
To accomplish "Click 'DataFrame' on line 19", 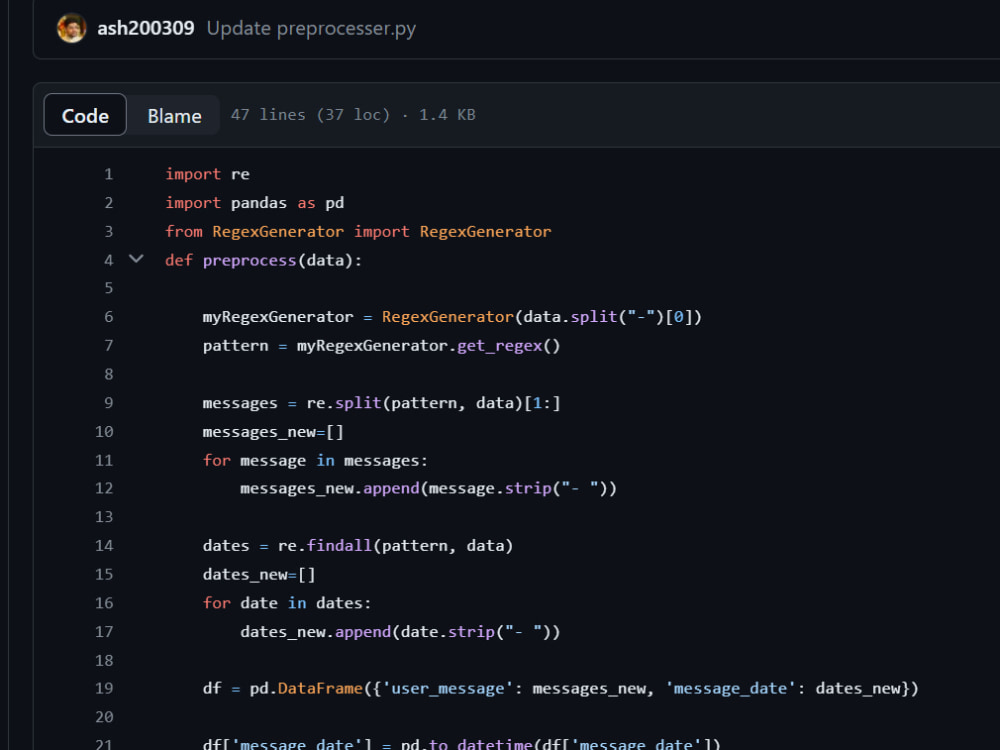I will pos(320,689).
